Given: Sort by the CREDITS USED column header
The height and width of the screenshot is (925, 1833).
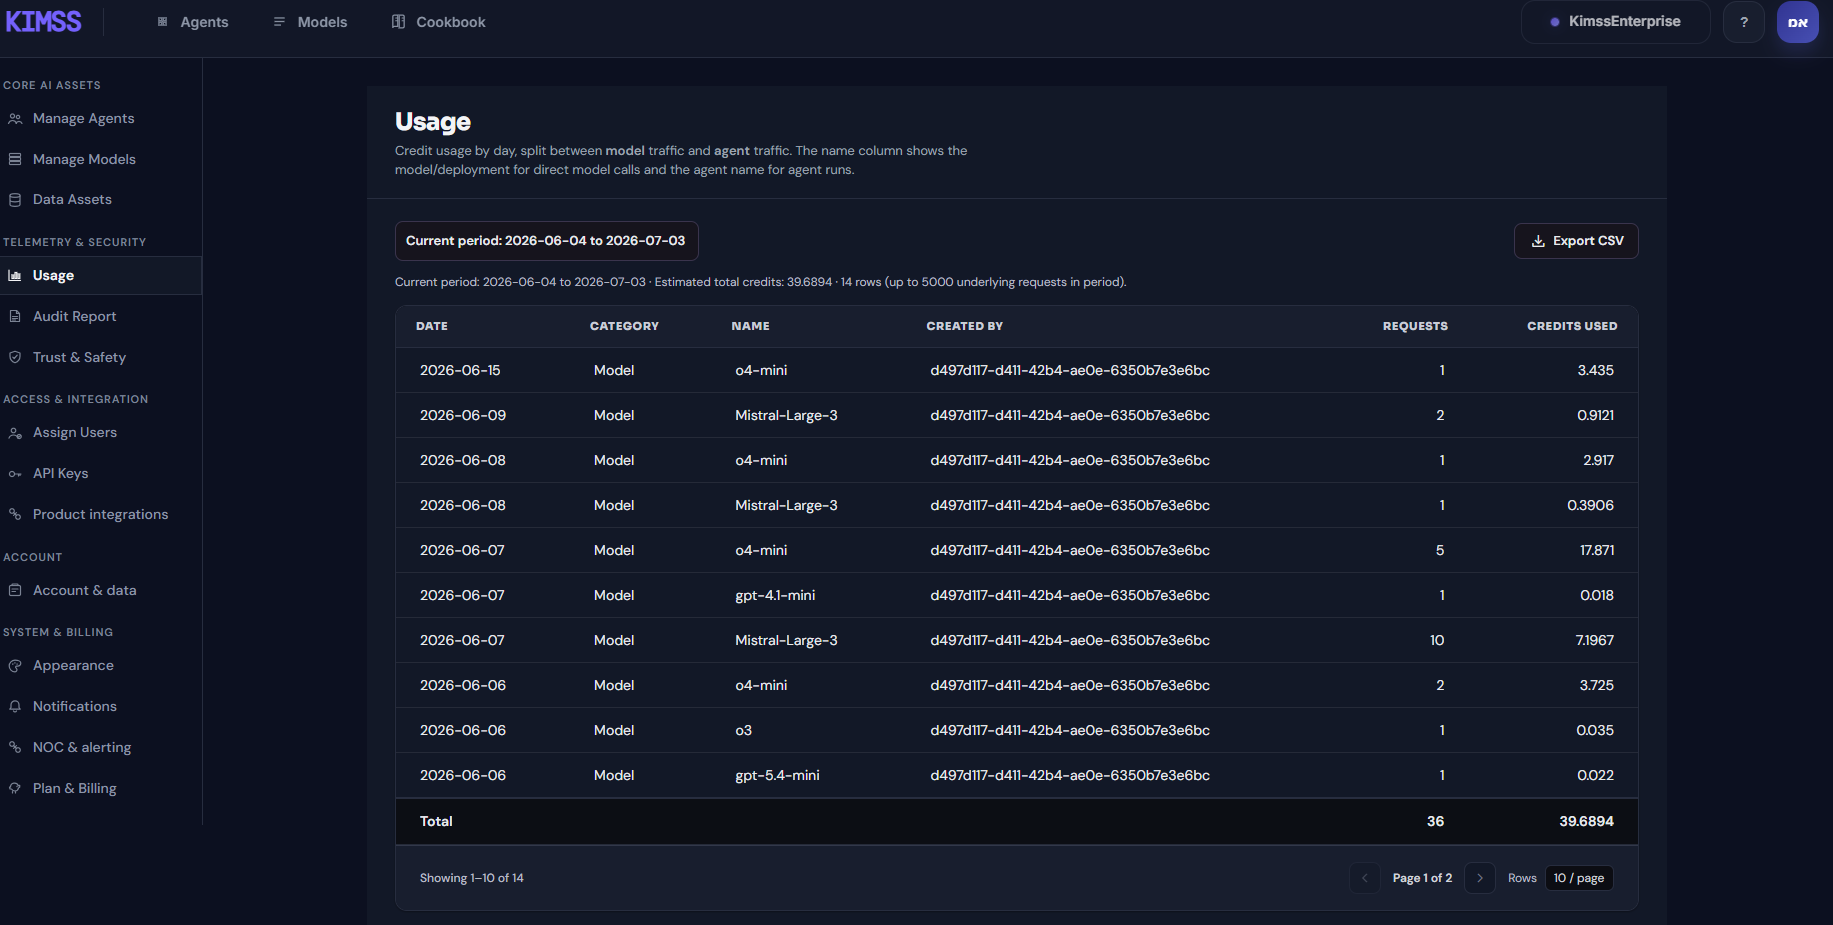Looking at the screenshot, I should 1572,327.
